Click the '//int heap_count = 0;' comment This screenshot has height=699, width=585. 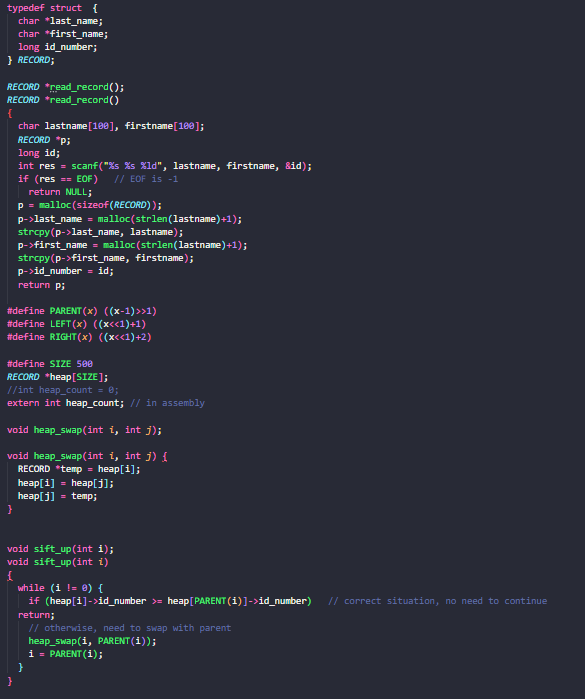[x=63, y=390]
